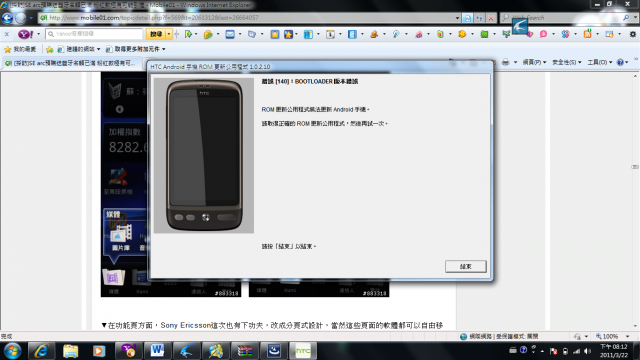Click the HTC phone image in dialog
Image resolution: width=640 pixels, height=360 pixels.
pos(204,156)
